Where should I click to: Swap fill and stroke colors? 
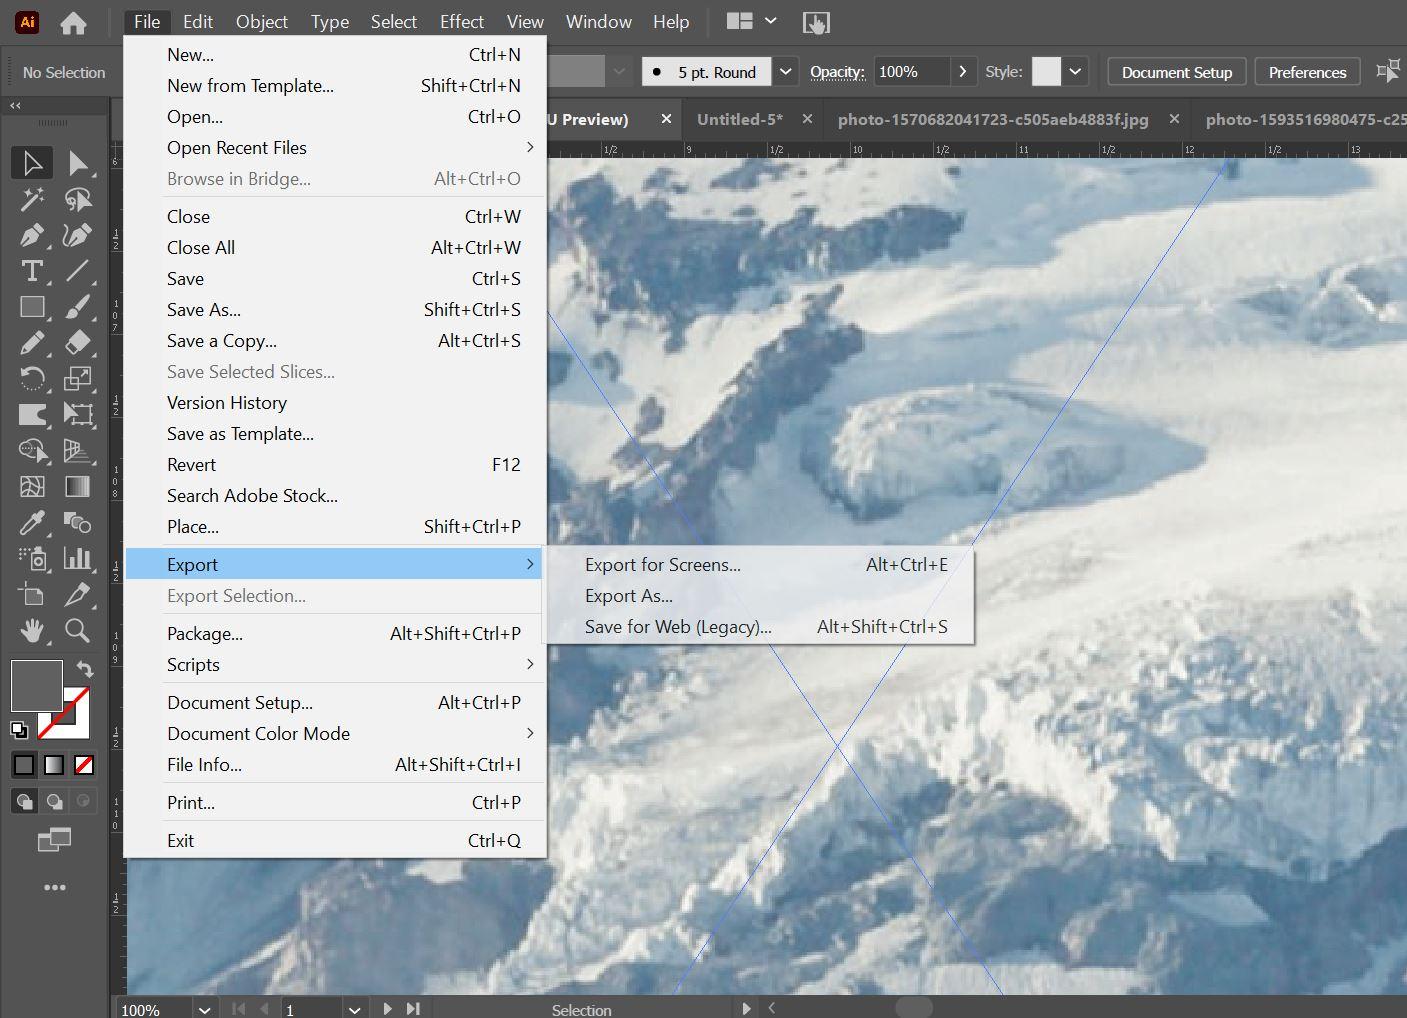coord(85,670)
